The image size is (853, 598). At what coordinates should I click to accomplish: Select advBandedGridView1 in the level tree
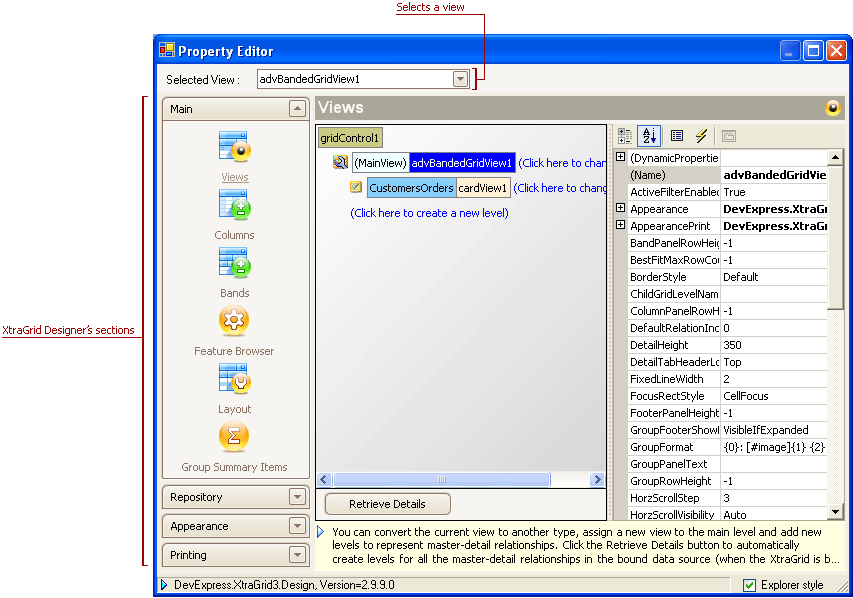pos(461,163)
